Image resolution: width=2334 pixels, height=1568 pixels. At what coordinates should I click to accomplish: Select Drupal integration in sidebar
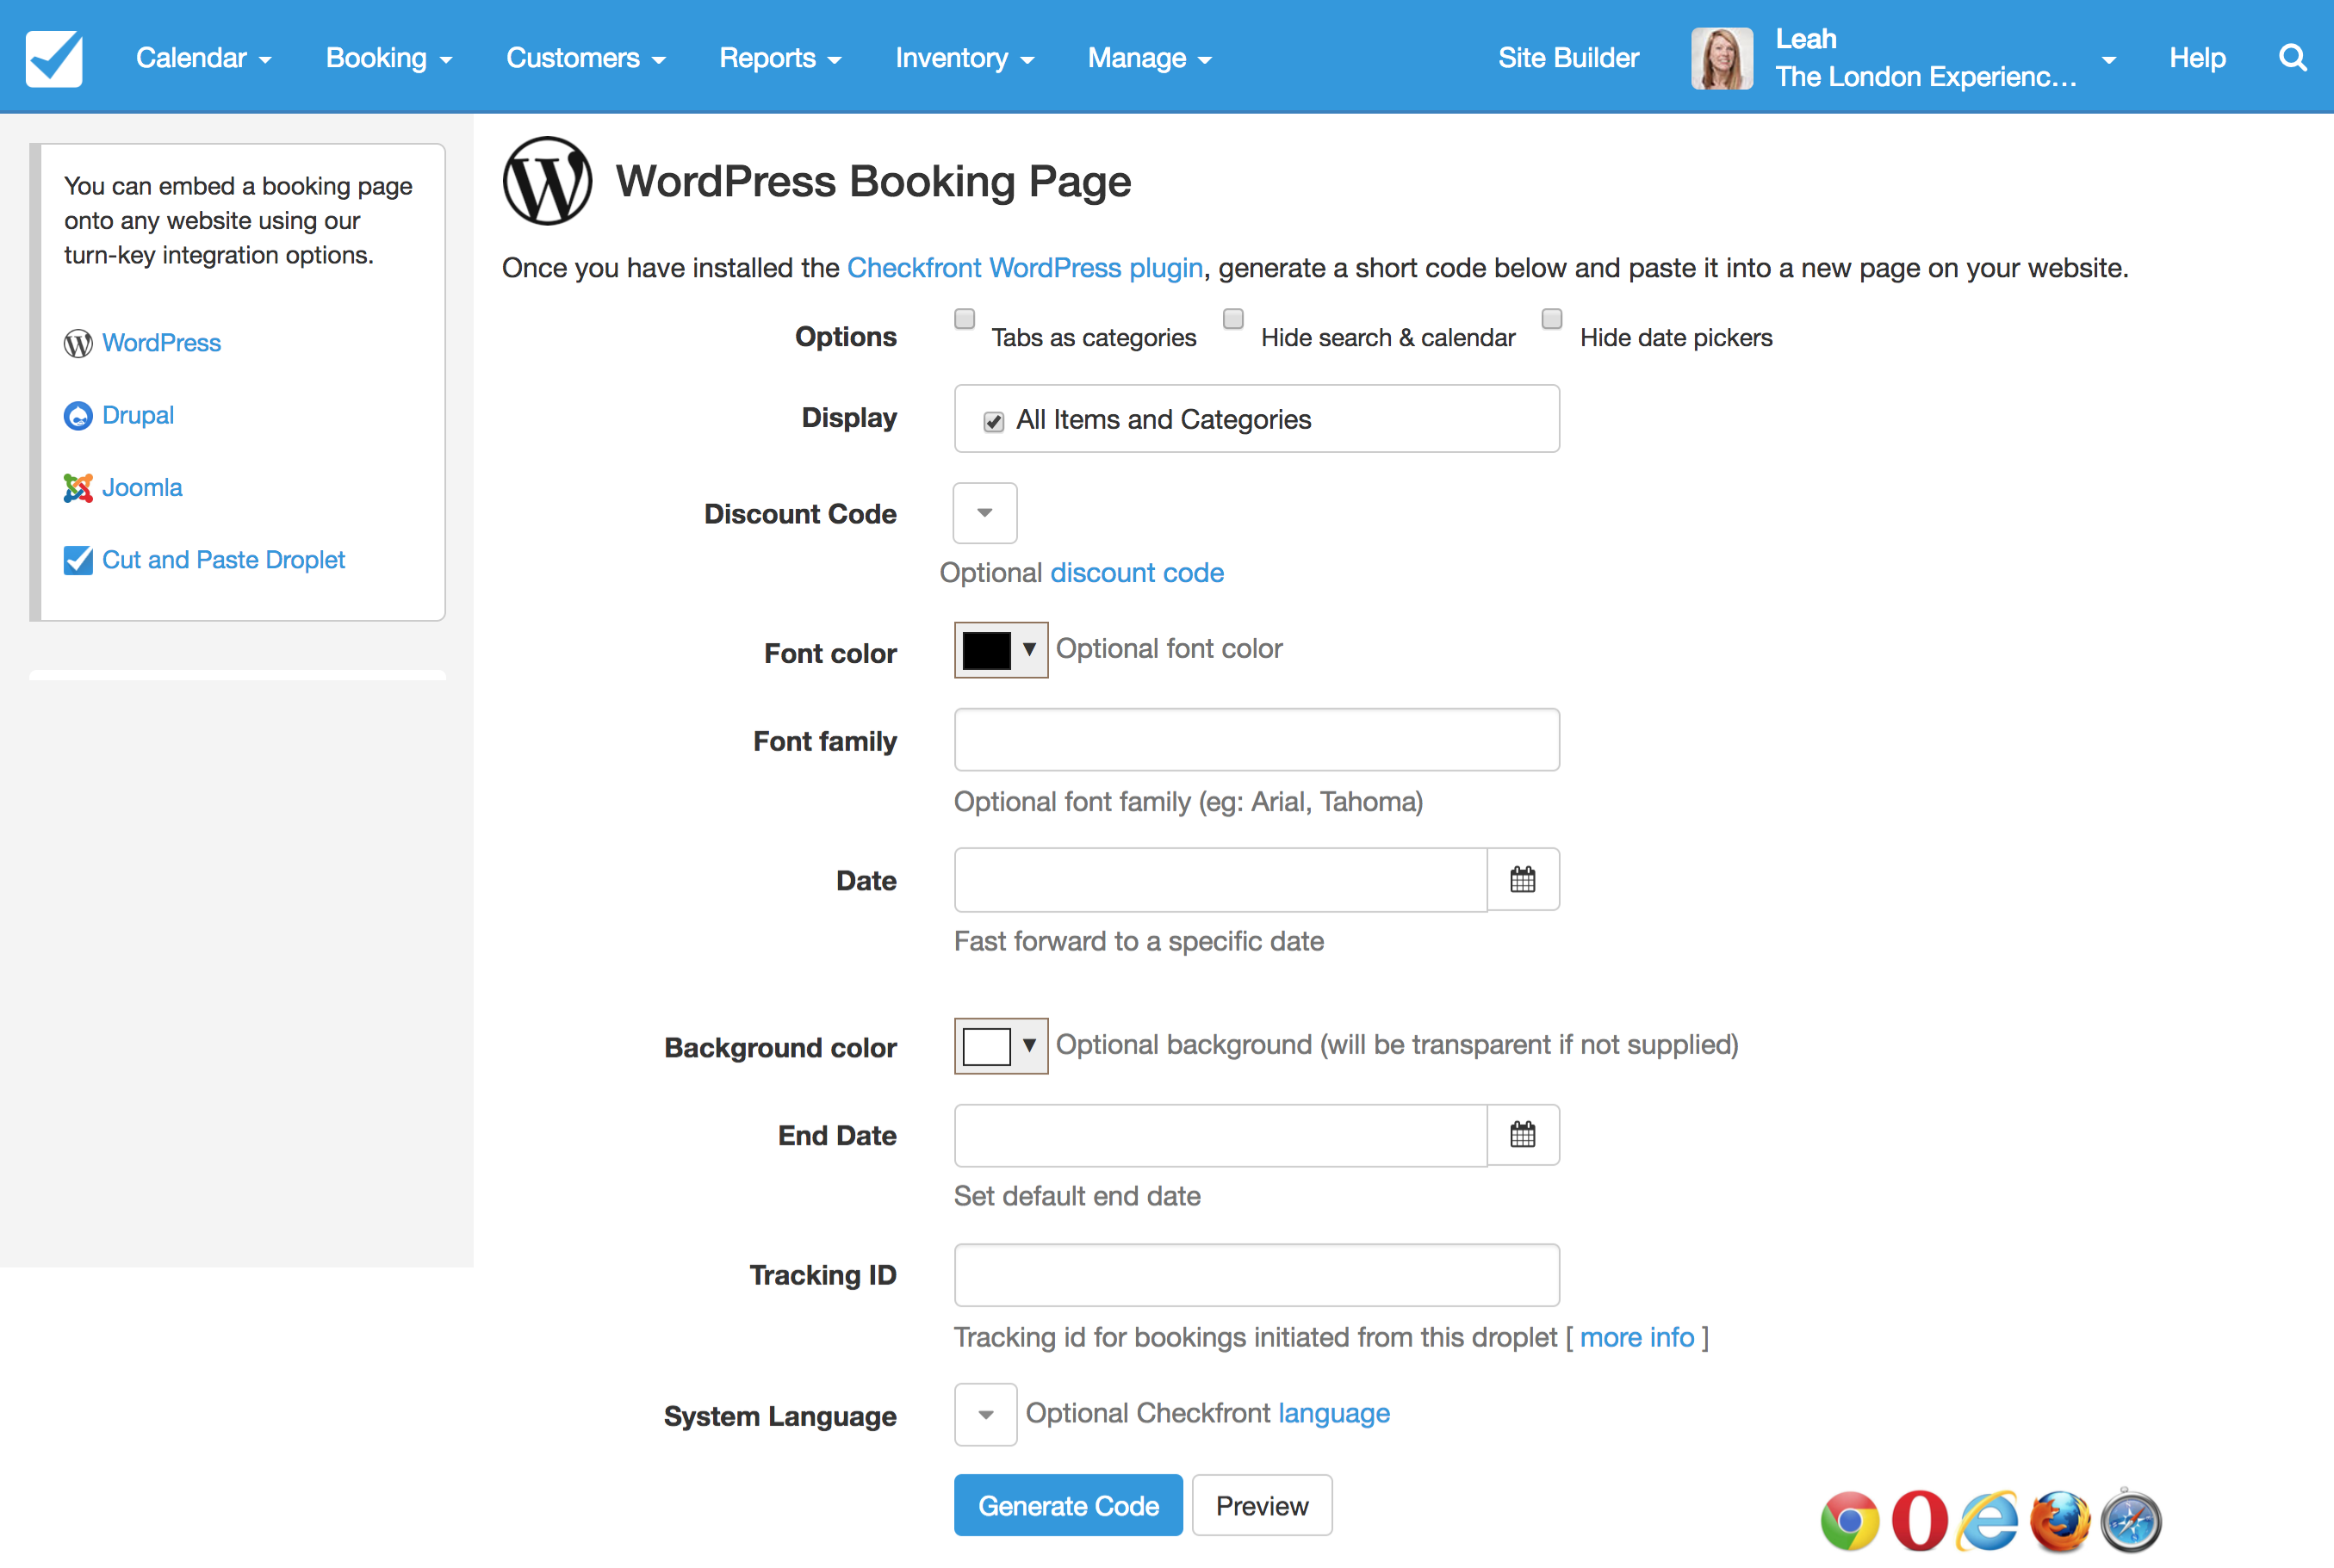pos(138,415)
